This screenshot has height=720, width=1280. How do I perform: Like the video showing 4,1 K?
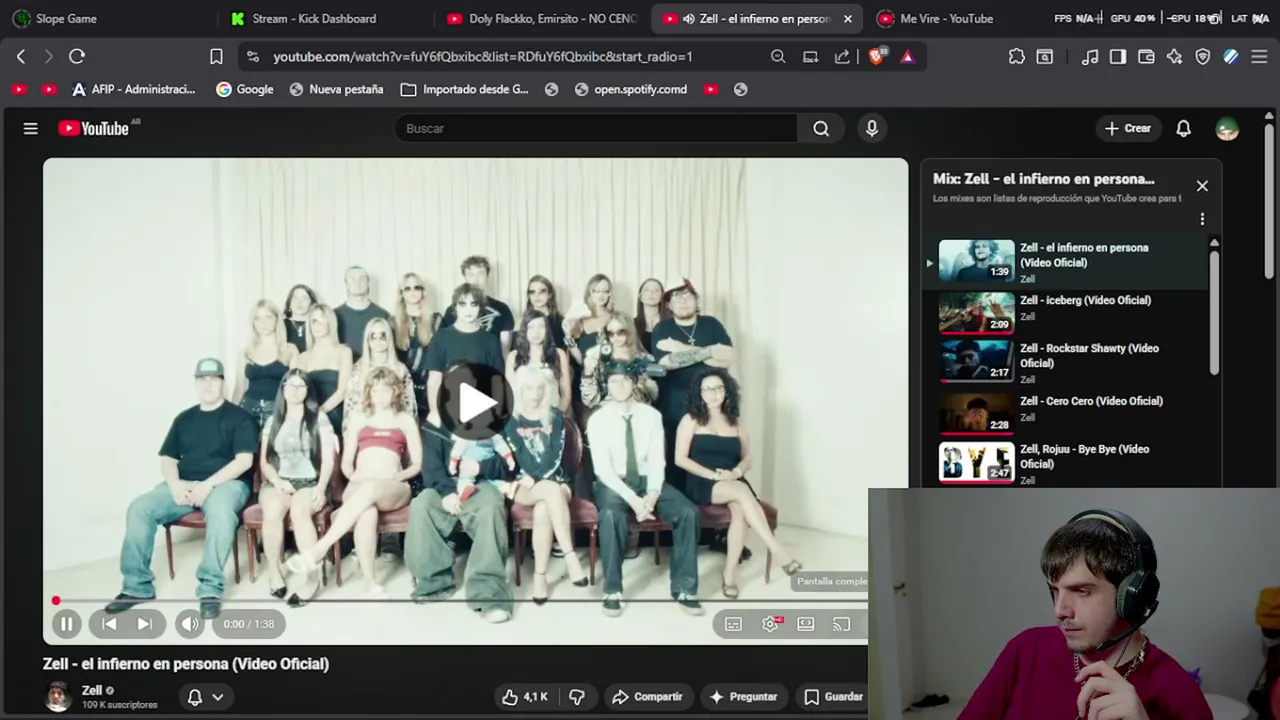click(x=526, y=697)
